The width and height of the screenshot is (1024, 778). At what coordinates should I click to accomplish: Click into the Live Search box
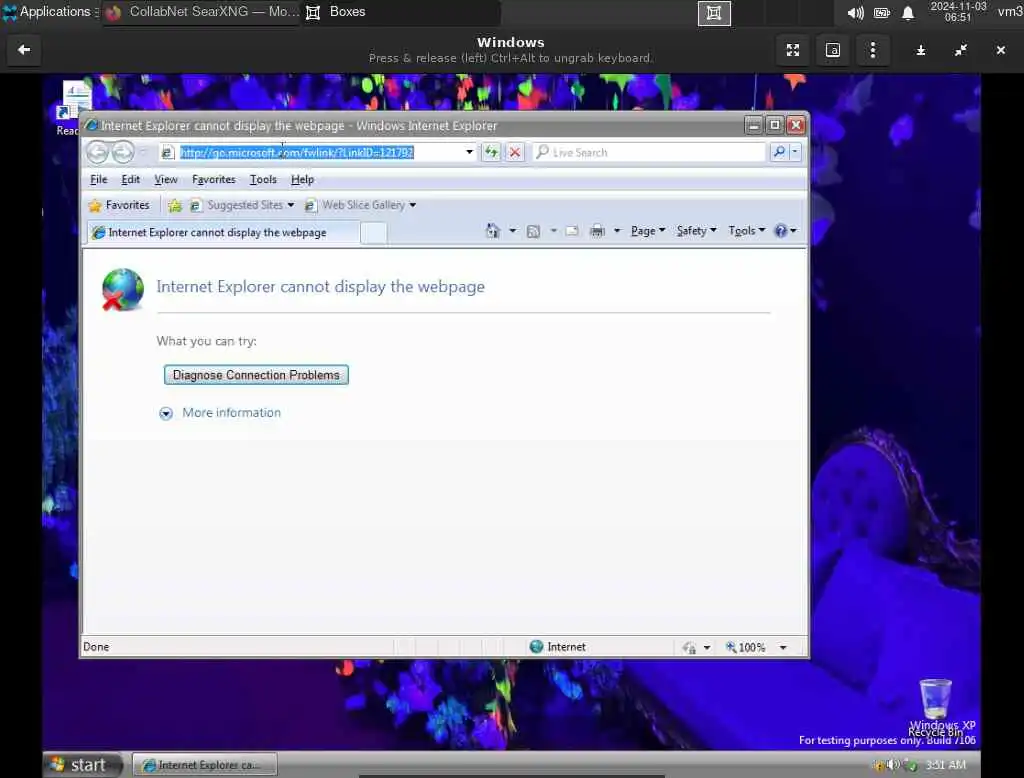click(x=650, y=152)
